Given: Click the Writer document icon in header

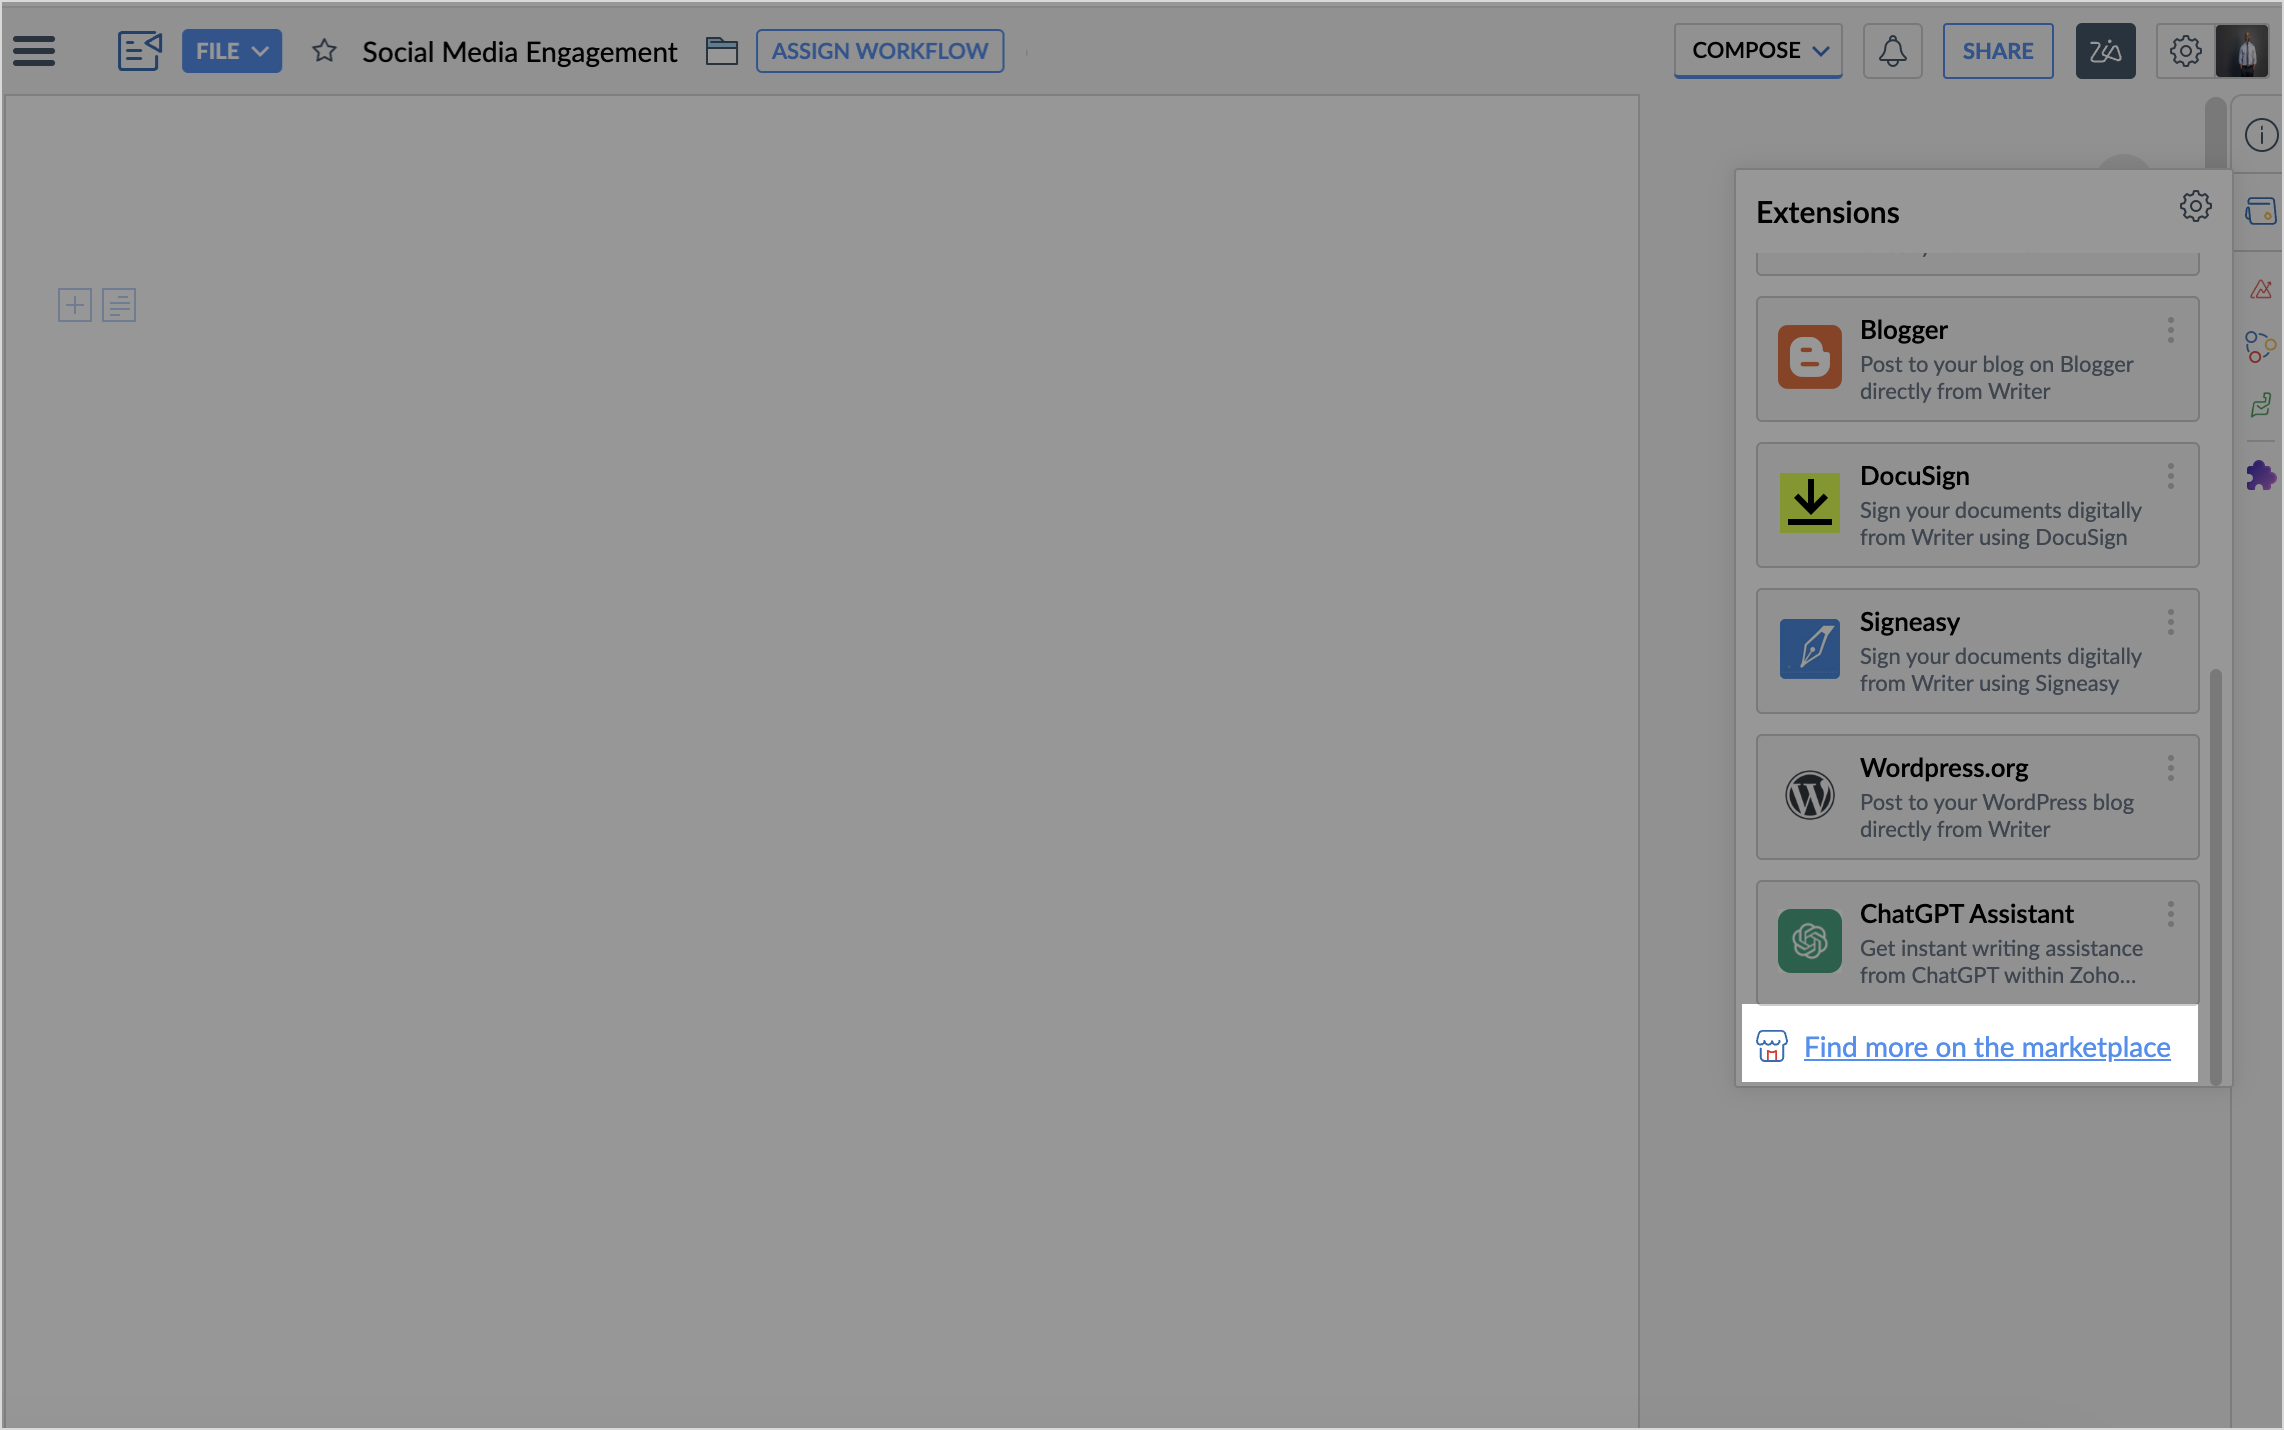Looking at the screenshot, I should tap(140, 51).
